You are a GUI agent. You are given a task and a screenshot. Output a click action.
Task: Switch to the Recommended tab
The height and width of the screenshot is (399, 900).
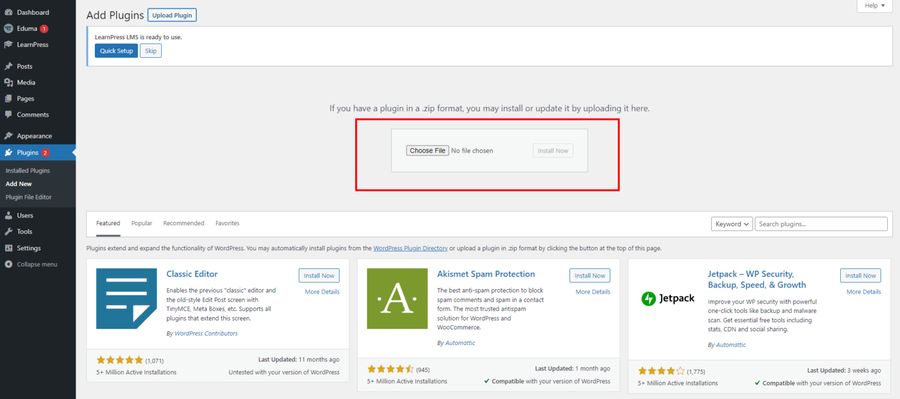pos(184,223)
